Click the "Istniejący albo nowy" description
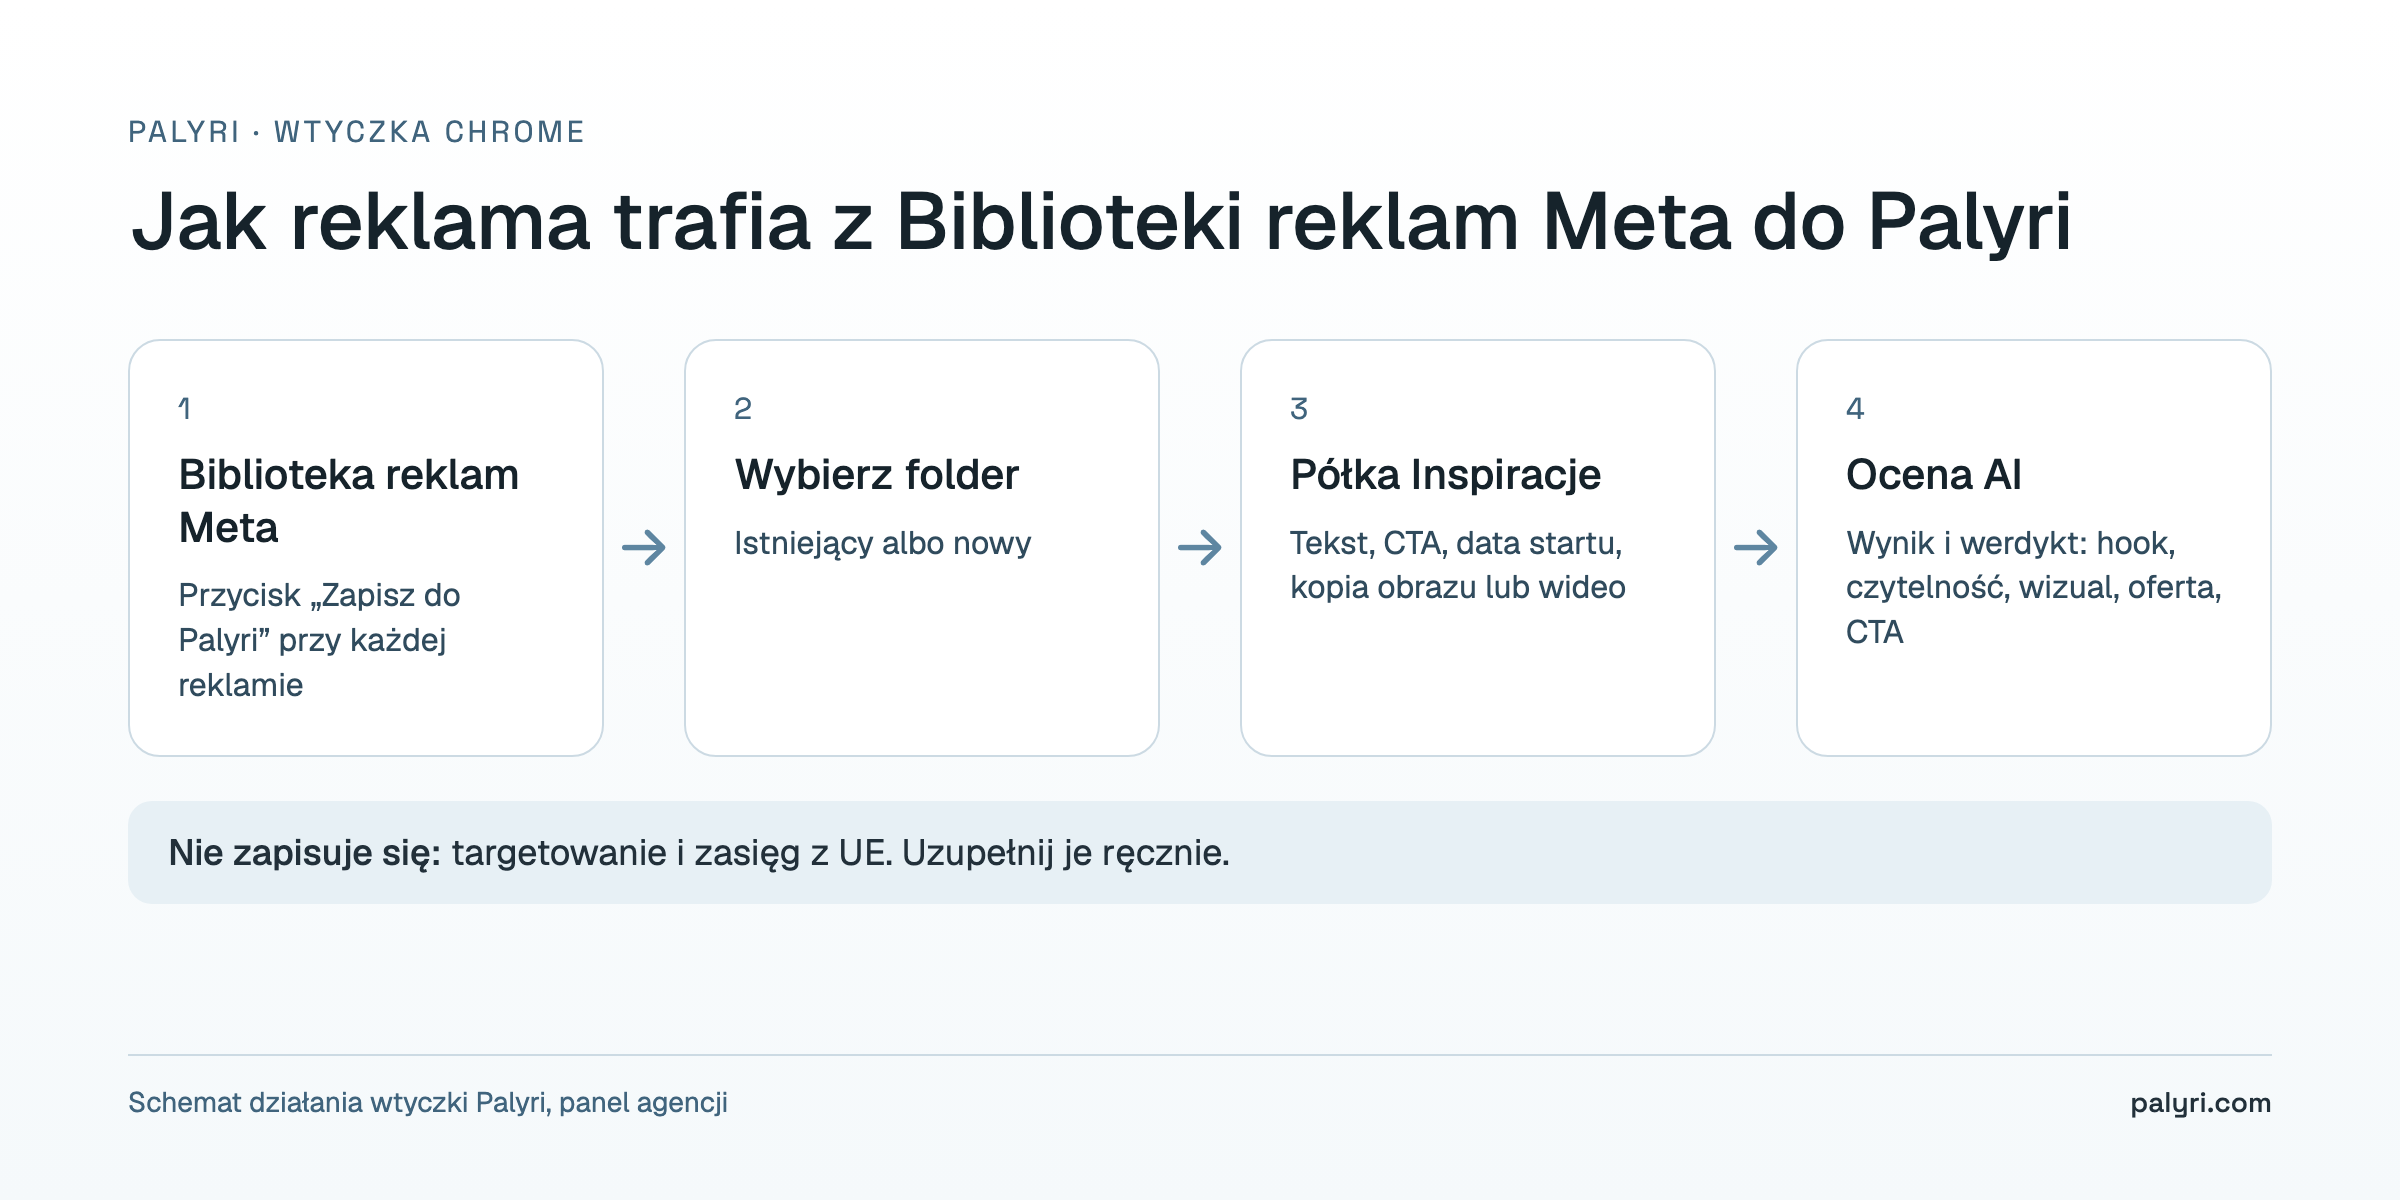 coord(882,543)
